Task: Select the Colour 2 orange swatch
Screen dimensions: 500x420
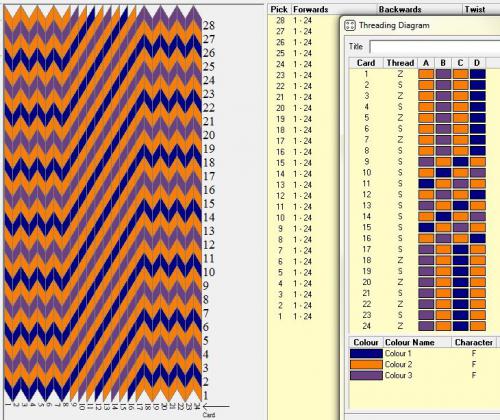Action: (x=366, y=364)
